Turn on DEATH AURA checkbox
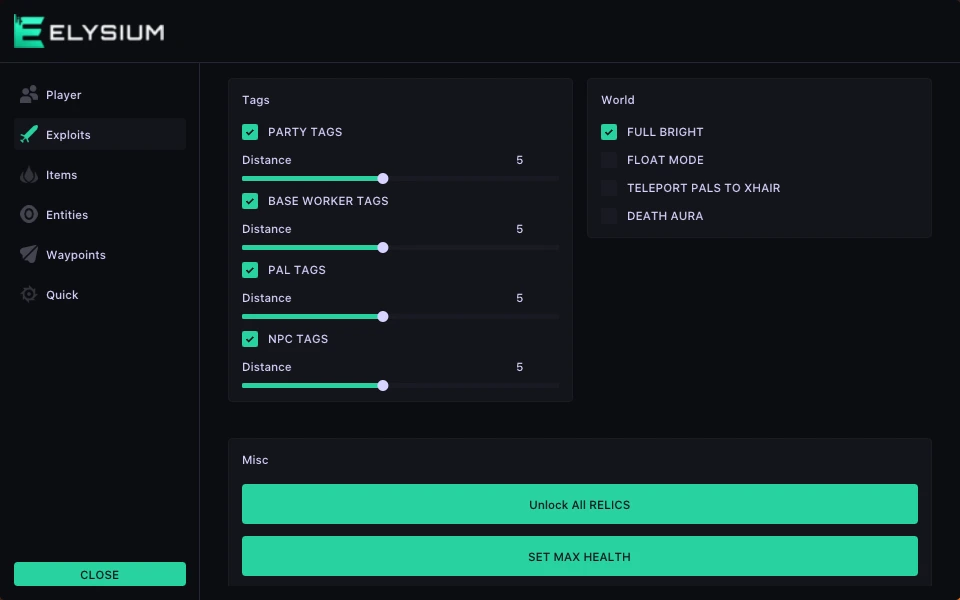Viewport: 960px width, 600px height. point(609,216)
